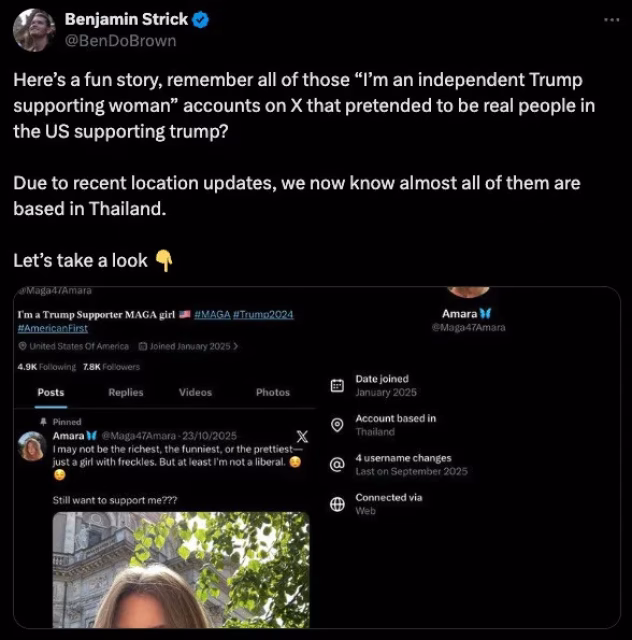The height and width of the screenshot is (640, 632).
Task: Click Benjamin Strick's profile avatar
Action: point(33,30)
